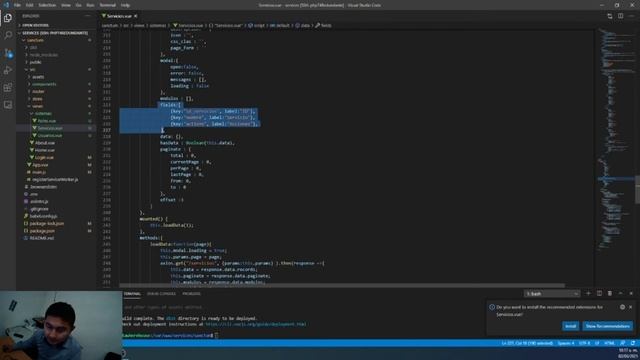Open the Terminal menu
Image resolution: width=640 pixels, height=360 pixels.
point(108,5)
